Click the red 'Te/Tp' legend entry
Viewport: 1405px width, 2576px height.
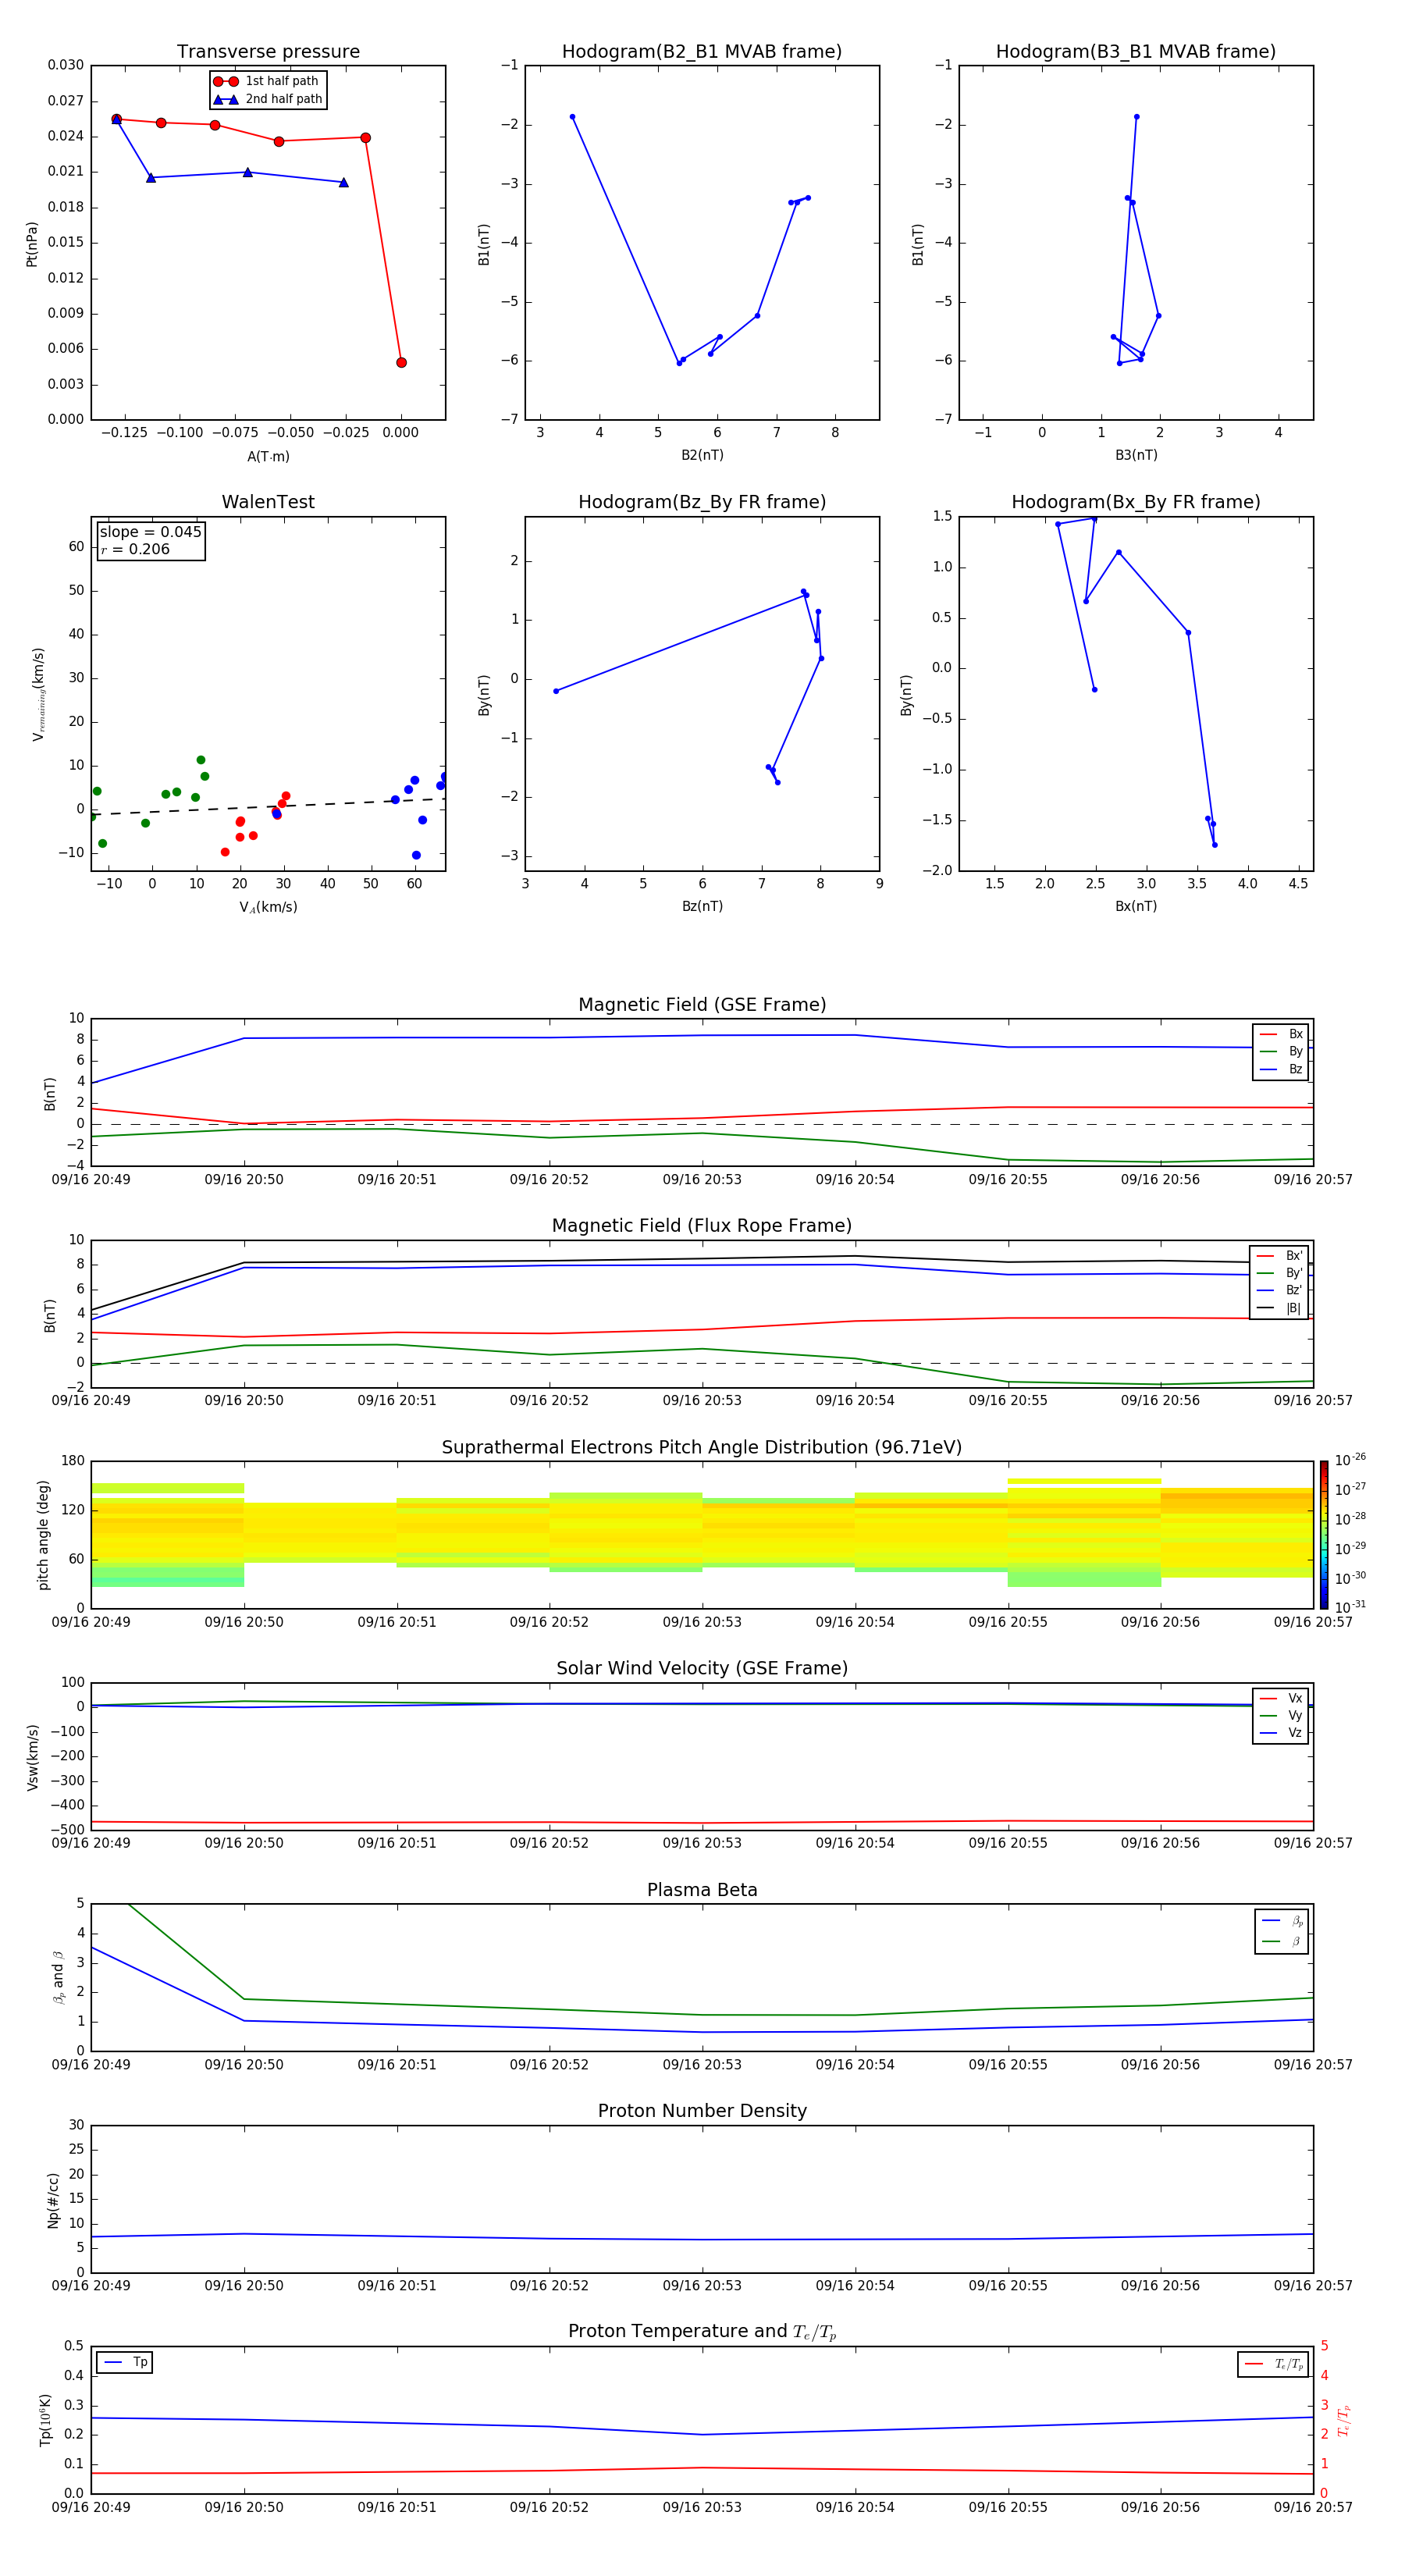point(1273,2364)
